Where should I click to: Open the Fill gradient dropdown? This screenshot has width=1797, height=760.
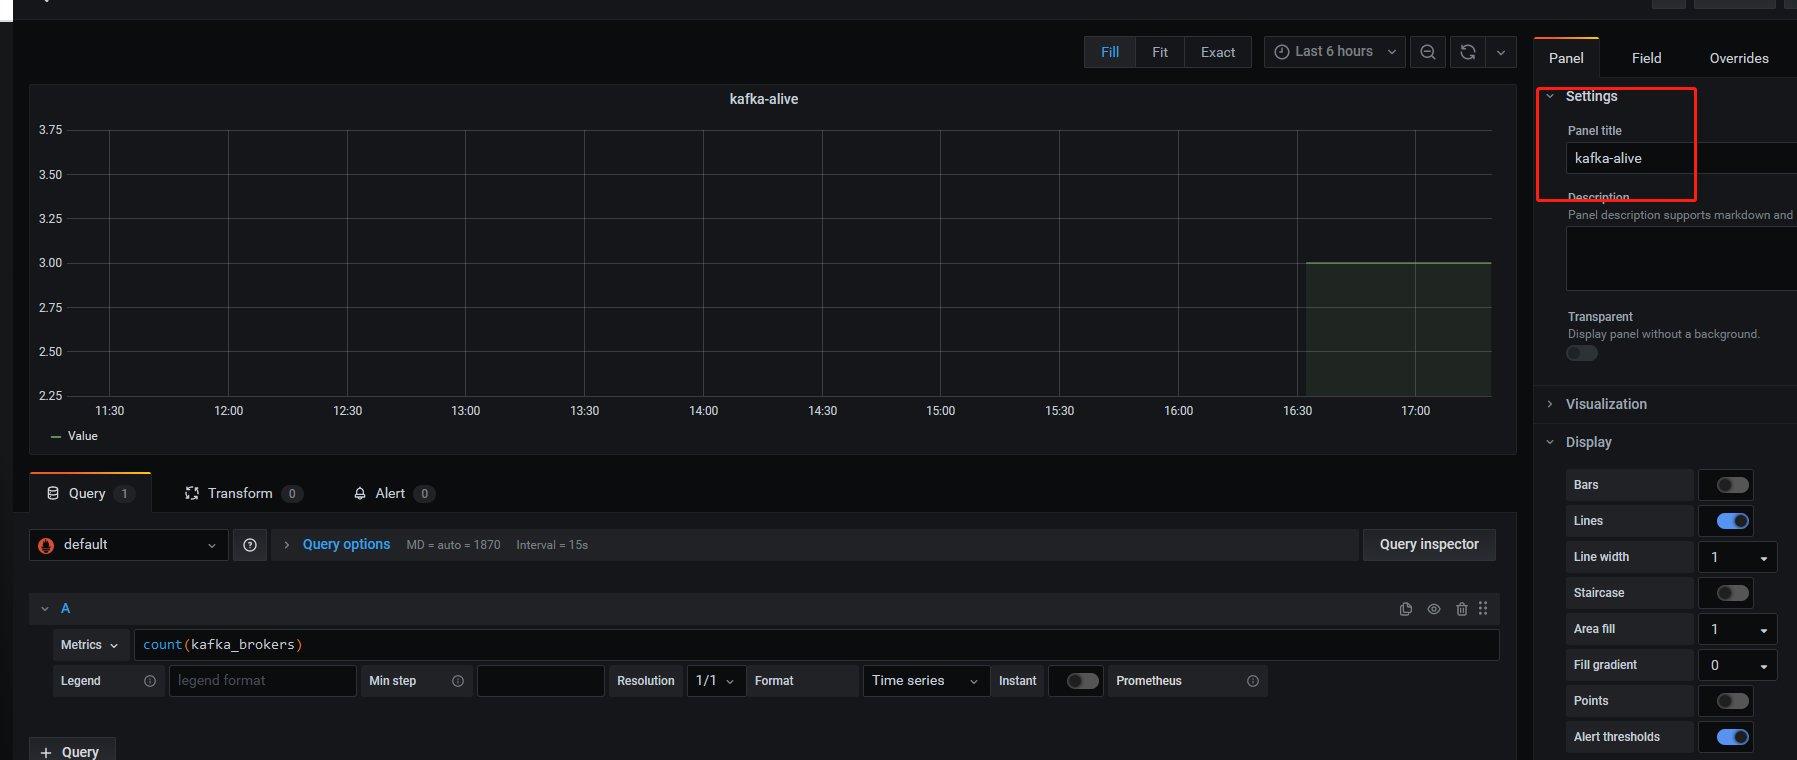(1738, 665)
